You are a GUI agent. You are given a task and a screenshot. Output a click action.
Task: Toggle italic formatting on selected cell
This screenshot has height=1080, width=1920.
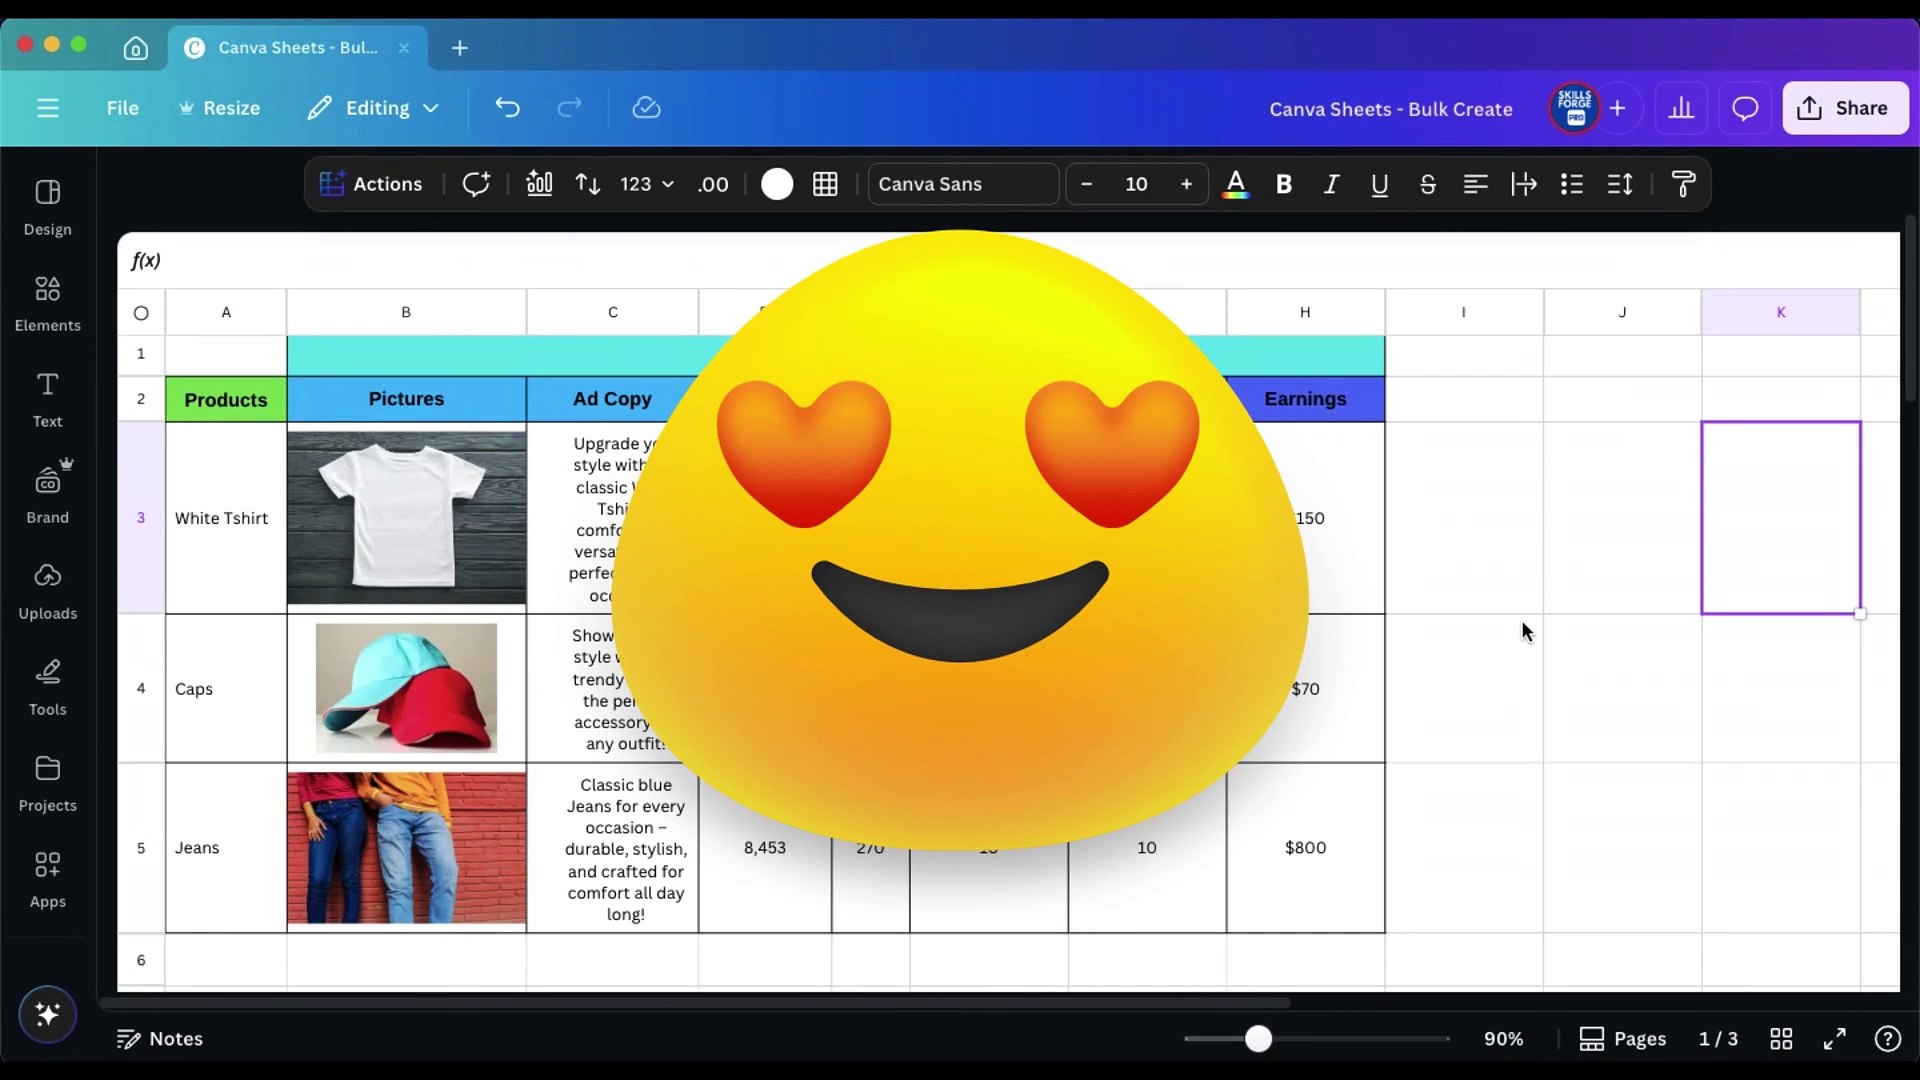pyautogui.click(x=1332, y=184)
